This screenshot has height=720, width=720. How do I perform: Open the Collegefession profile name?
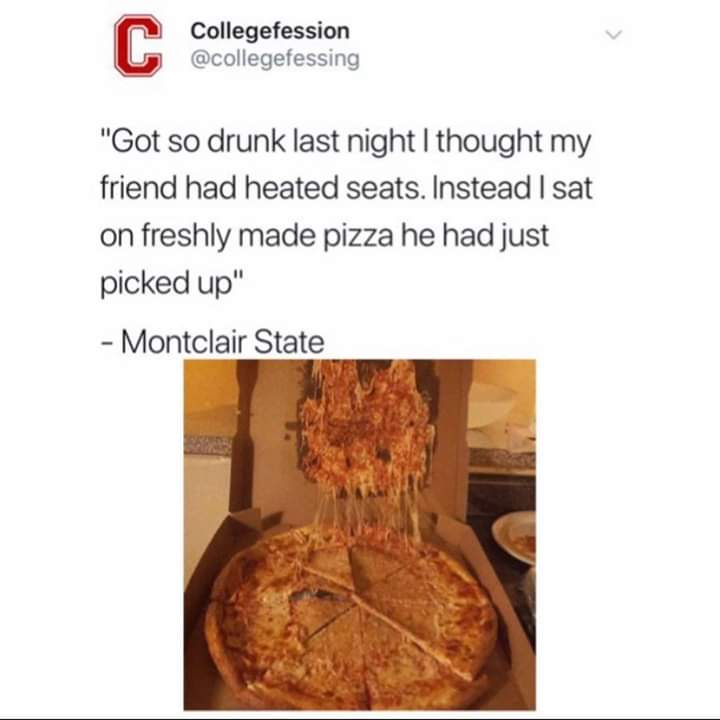[270, 31]
